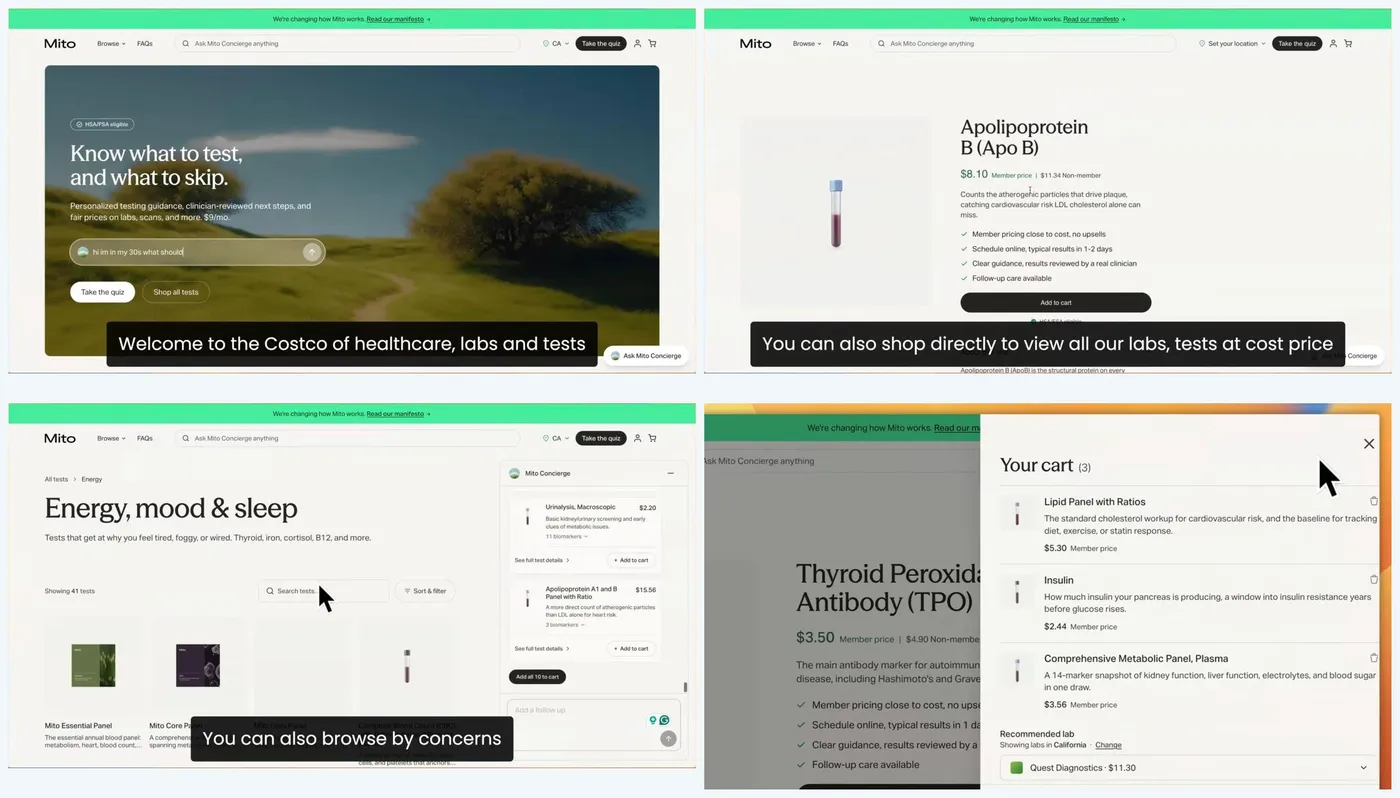See full test details for Urinalysis, Macroscopic
1400x798 pixels.
pyautogui.click(x=541, y=560)
